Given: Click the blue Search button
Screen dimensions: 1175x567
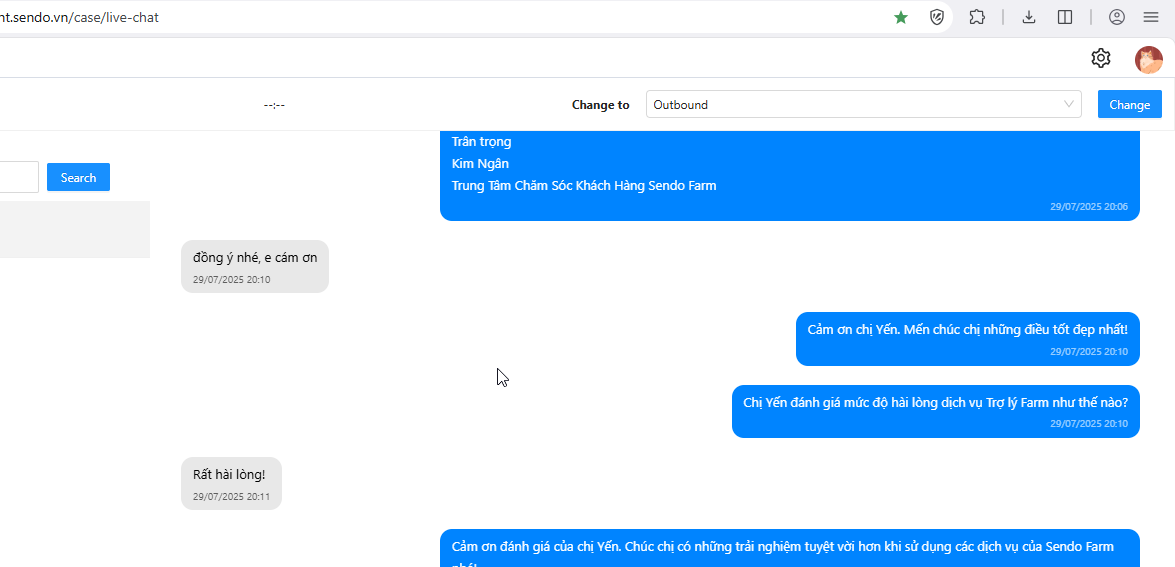Looking at the screenshot, I should pyautogui.click(x=78, y=178).
